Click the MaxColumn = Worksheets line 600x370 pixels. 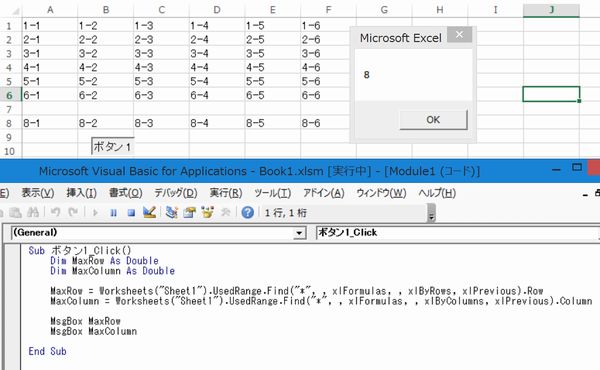click(x=321, y=301)
